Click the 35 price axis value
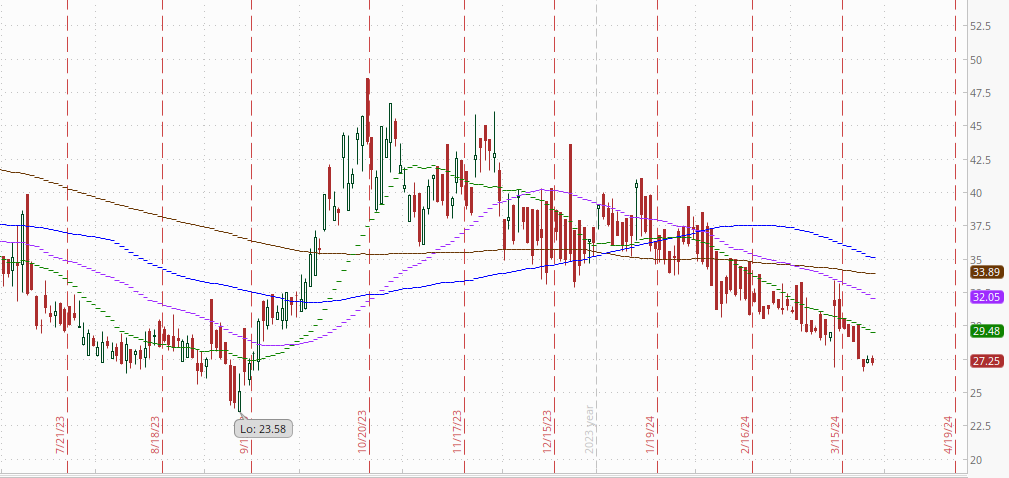This screenshot has height=478, width=1009. coord(976,259)
